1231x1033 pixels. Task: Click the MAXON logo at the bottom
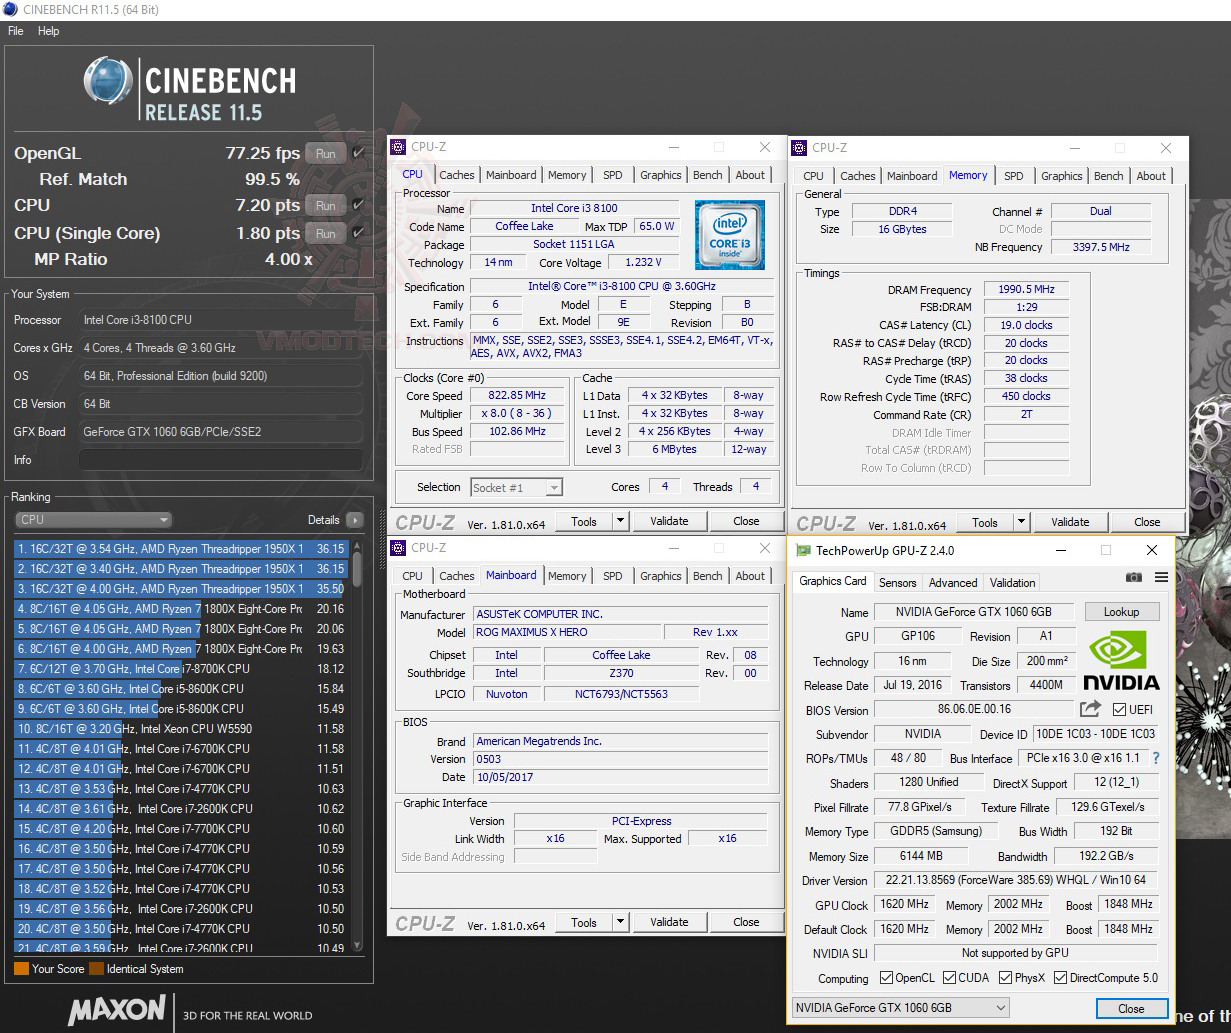click(117, 1010)
